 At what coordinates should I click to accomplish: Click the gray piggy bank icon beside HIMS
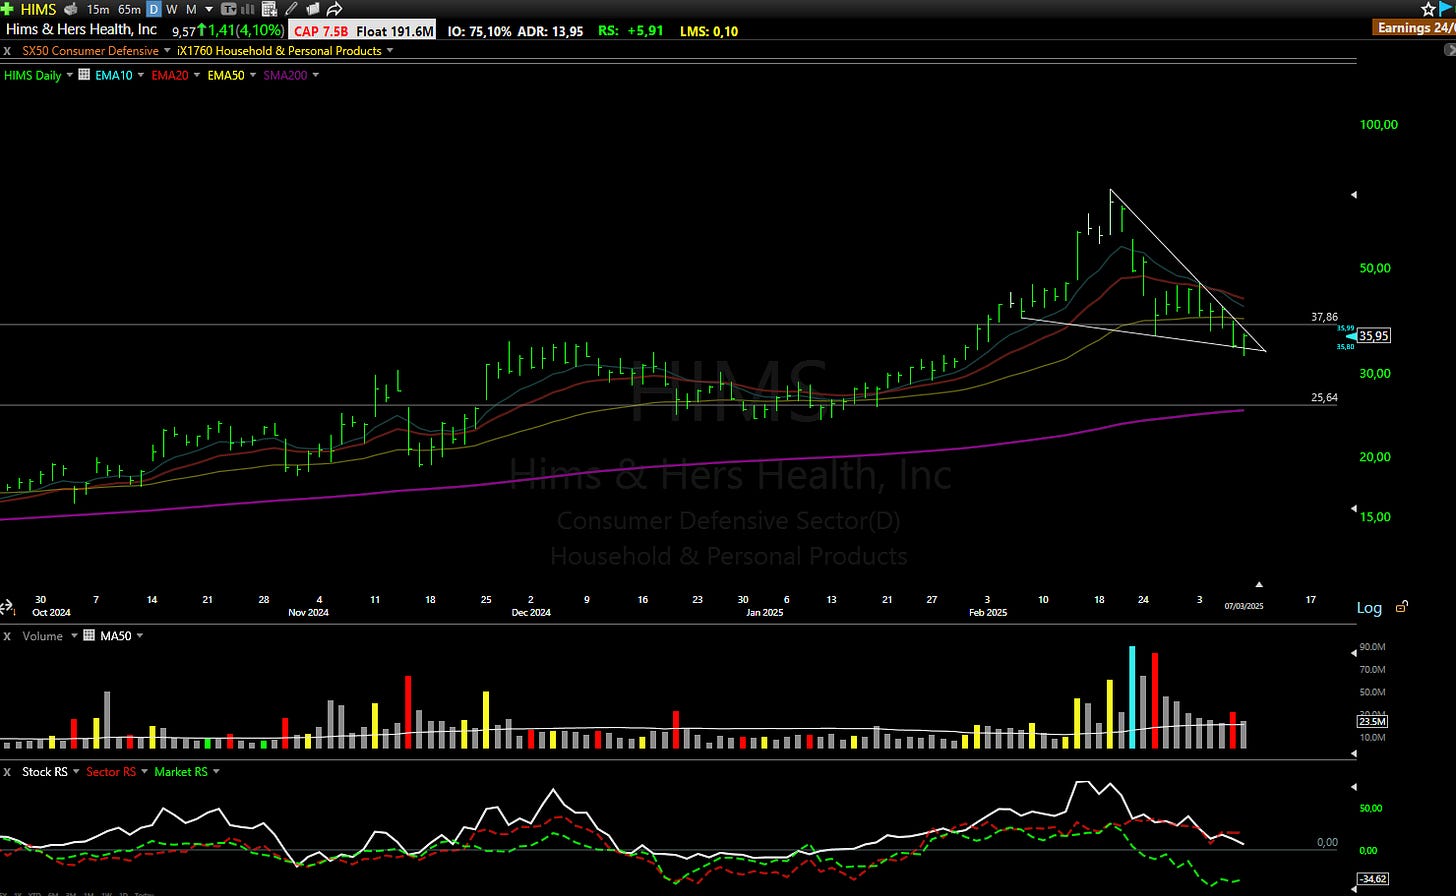pos(70,9)
